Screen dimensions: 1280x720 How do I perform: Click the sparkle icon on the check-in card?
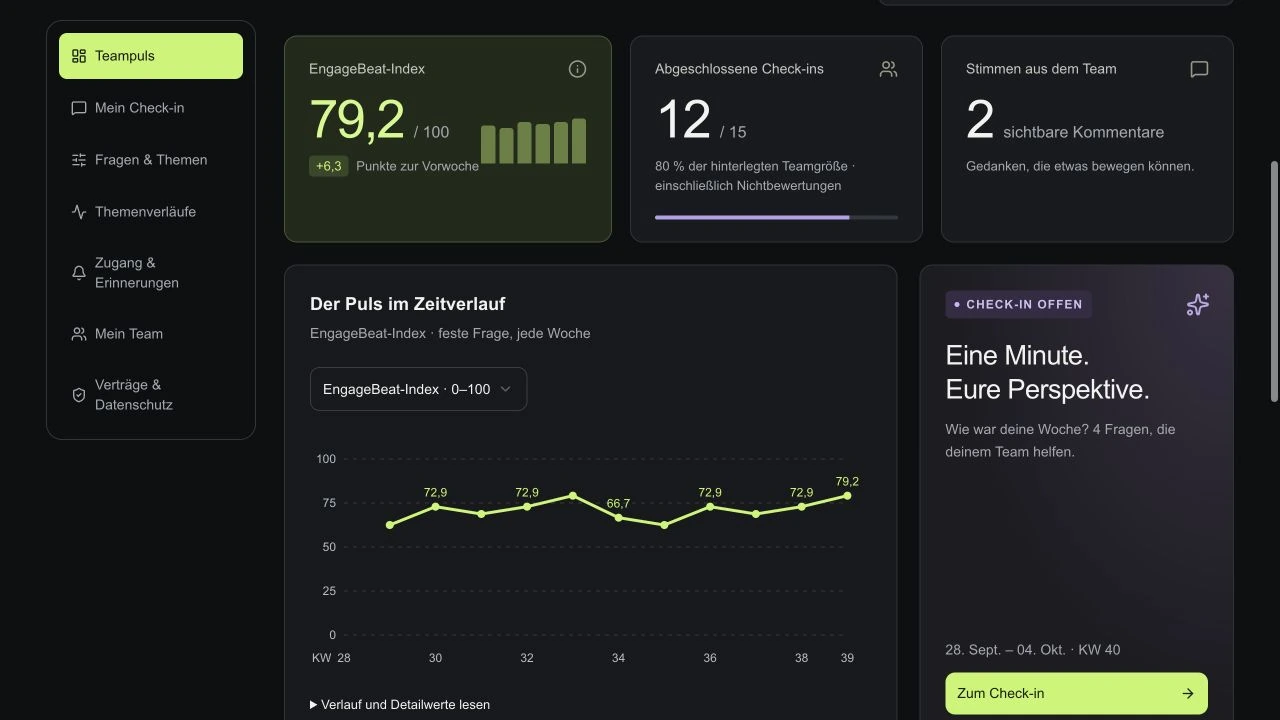click(x=1197, y=305)
